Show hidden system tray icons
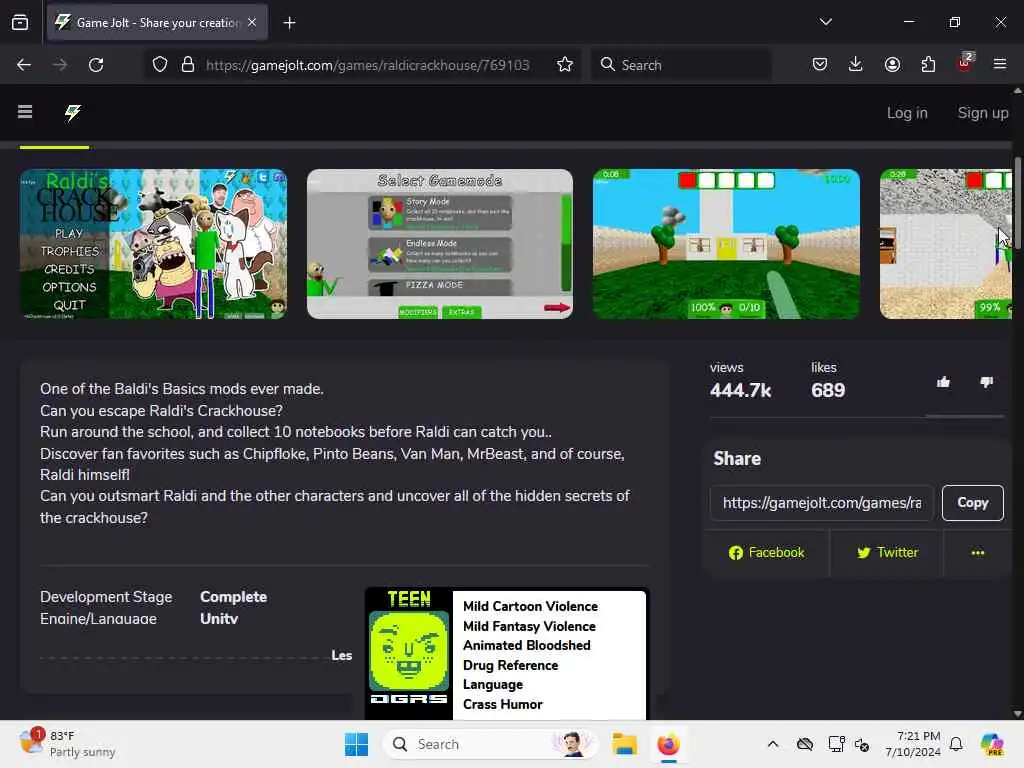The height and width of the screenshot is (768, 1024). click(x=773, y=744)
